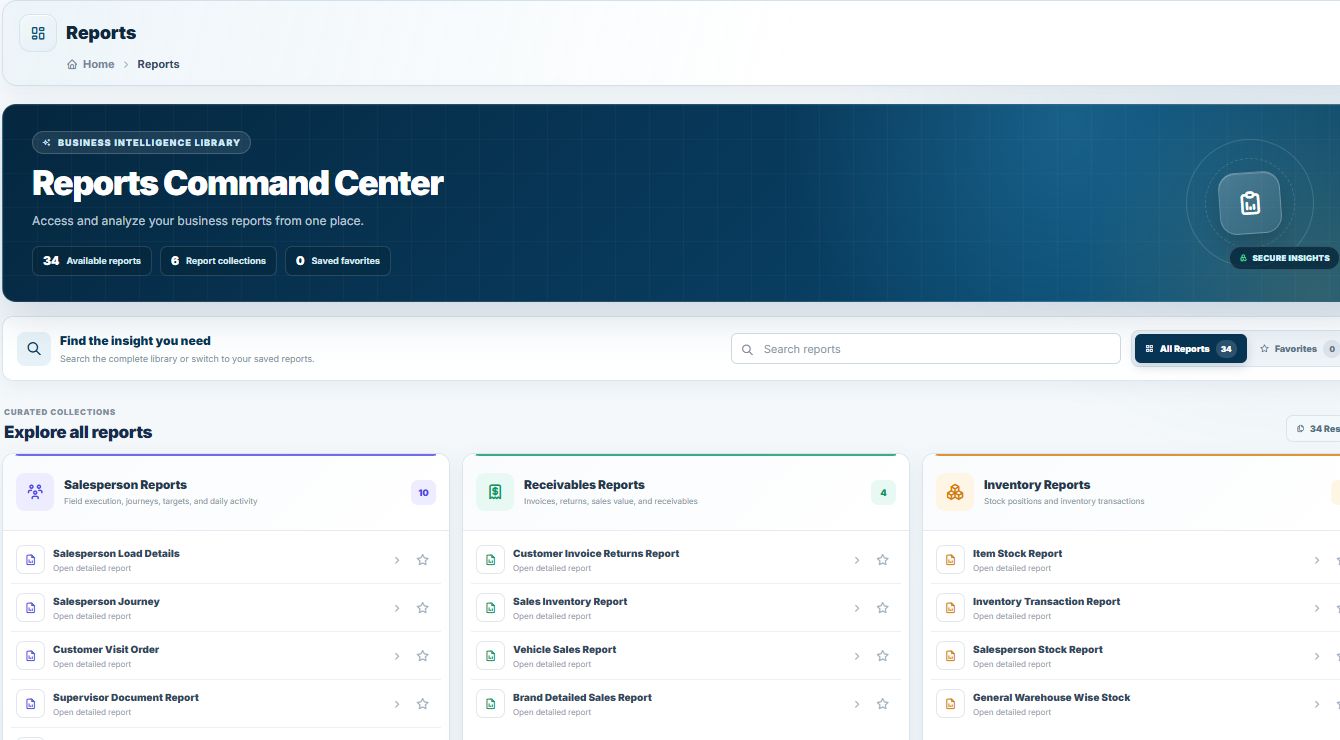The width and height of the screenshot is (1340, 740).
Task: Click the Business Intelligence Library badge
Action: click(141, 143)
